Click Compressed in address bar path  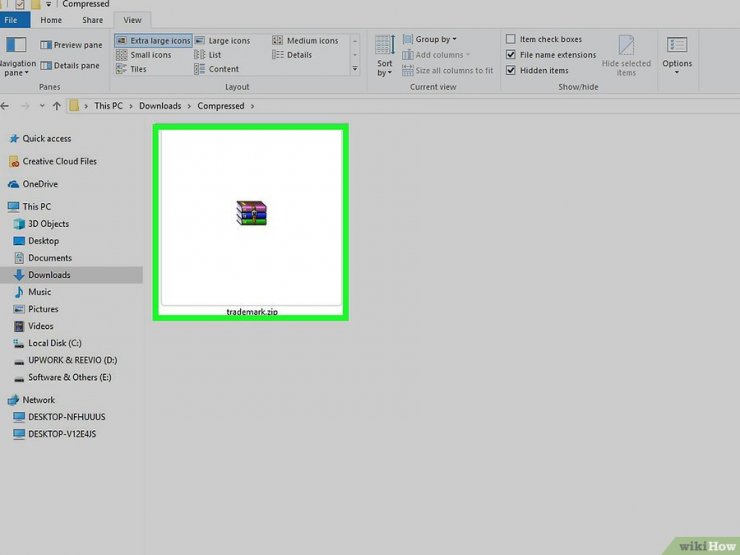pos(221,106)
